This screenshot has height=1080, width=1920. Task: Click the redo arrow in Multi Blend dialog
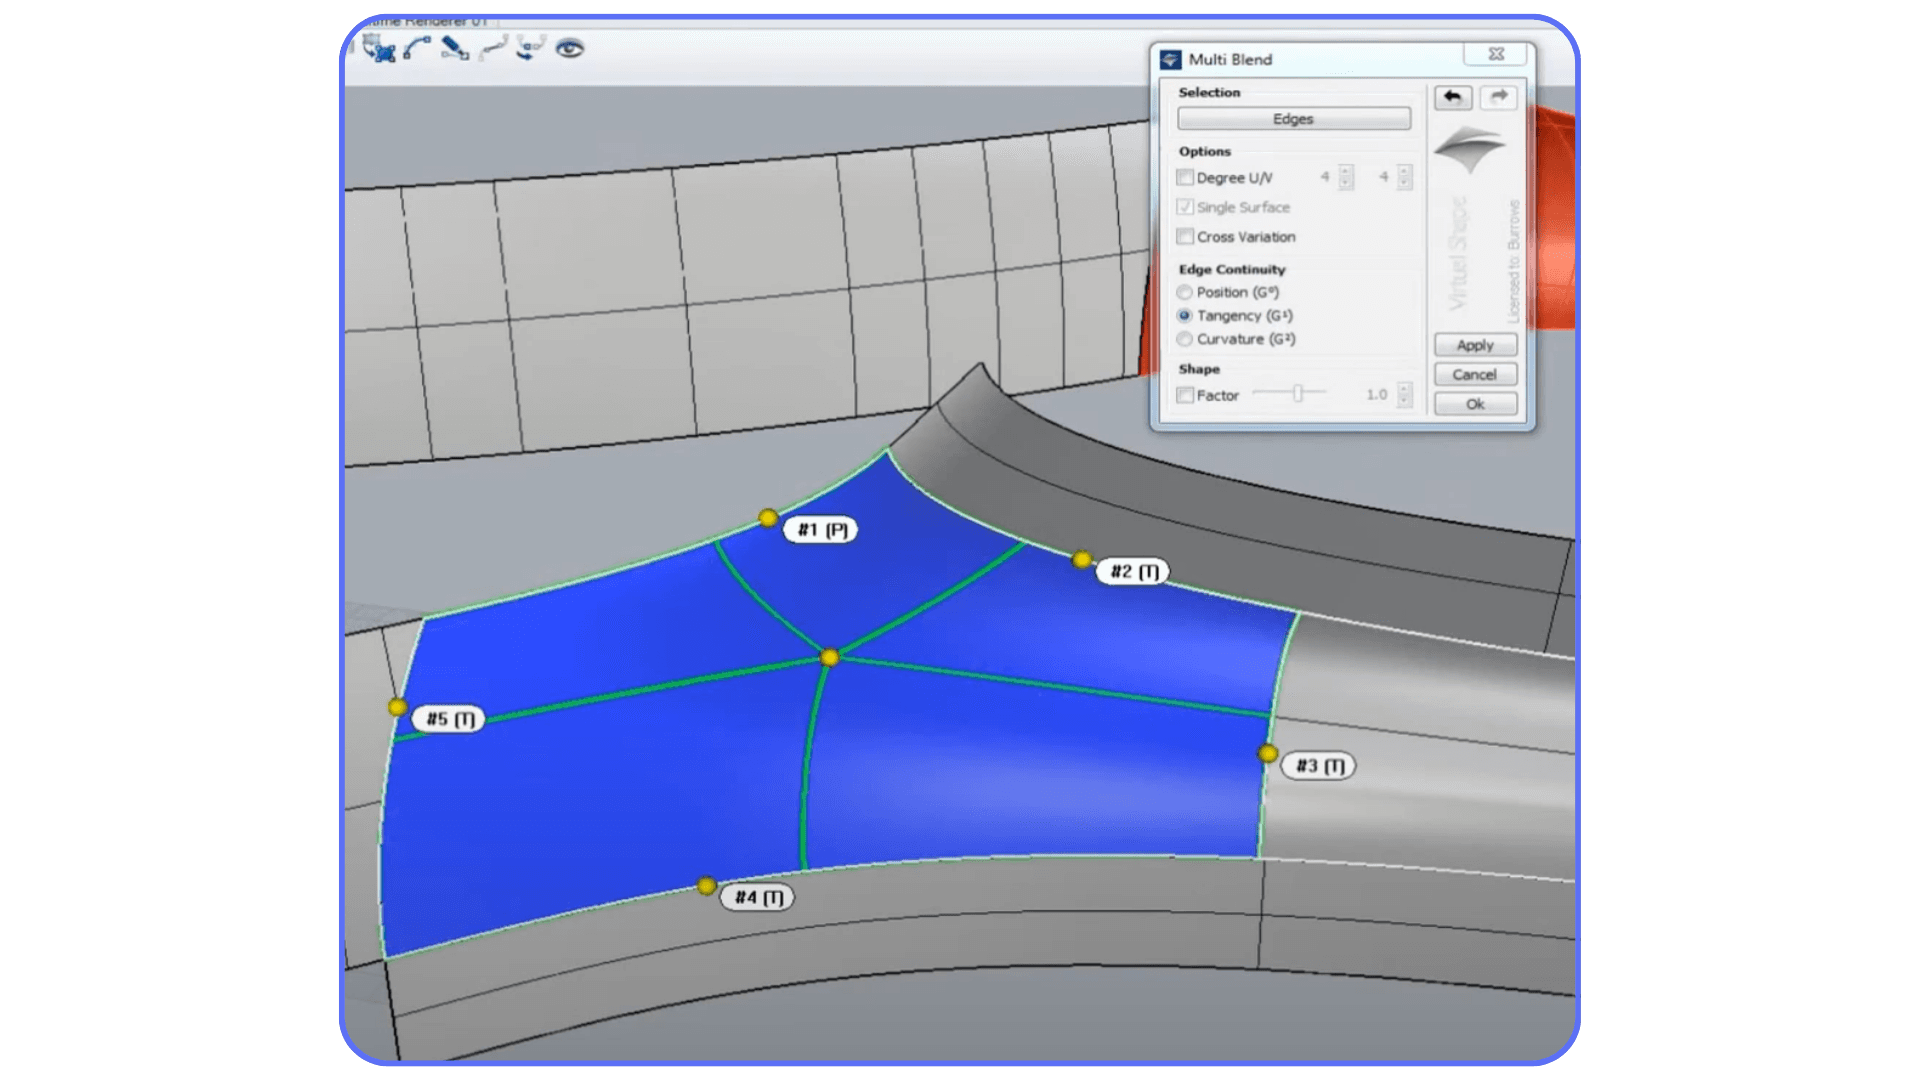pos(1498,98)
